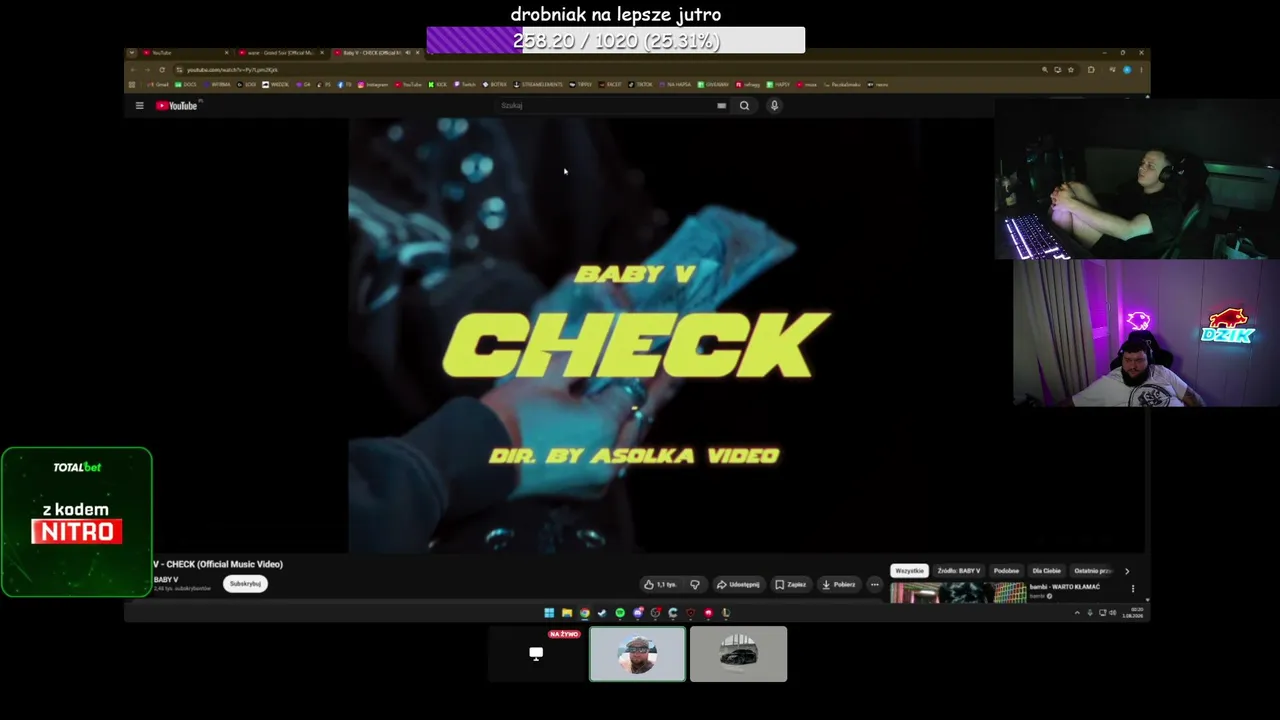The height and width of the screenshot is (720, 1280).
Task: Open the Twitch bookmark
Action: [x=465, y=85]
